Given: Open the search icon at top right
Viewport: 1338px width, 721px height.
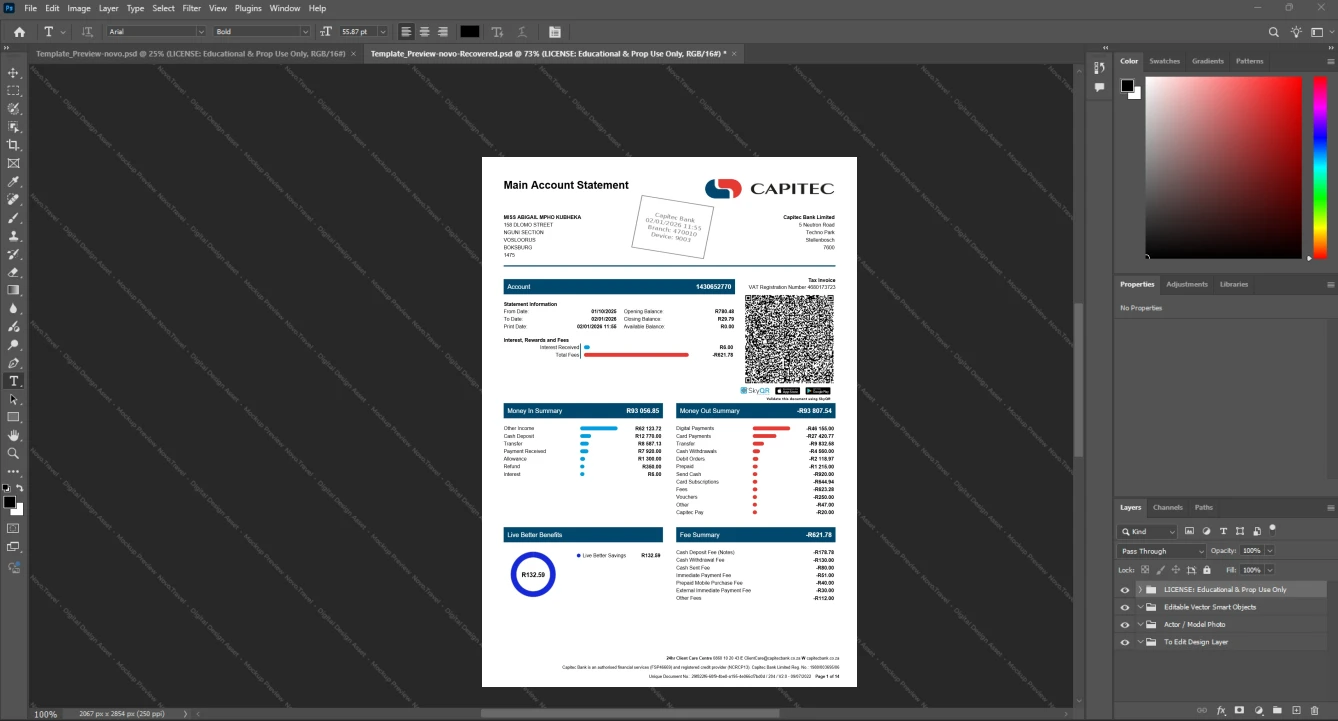Looking at the screenshot, I should click(x=1274, y=32).
